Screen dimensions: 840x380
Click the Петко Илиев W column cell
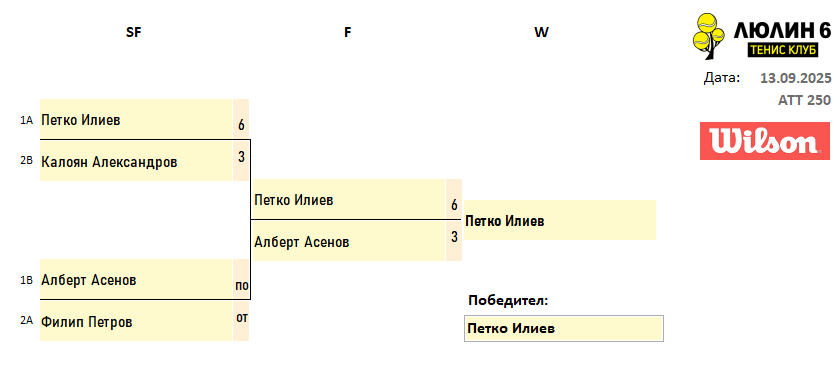(559, 220)
